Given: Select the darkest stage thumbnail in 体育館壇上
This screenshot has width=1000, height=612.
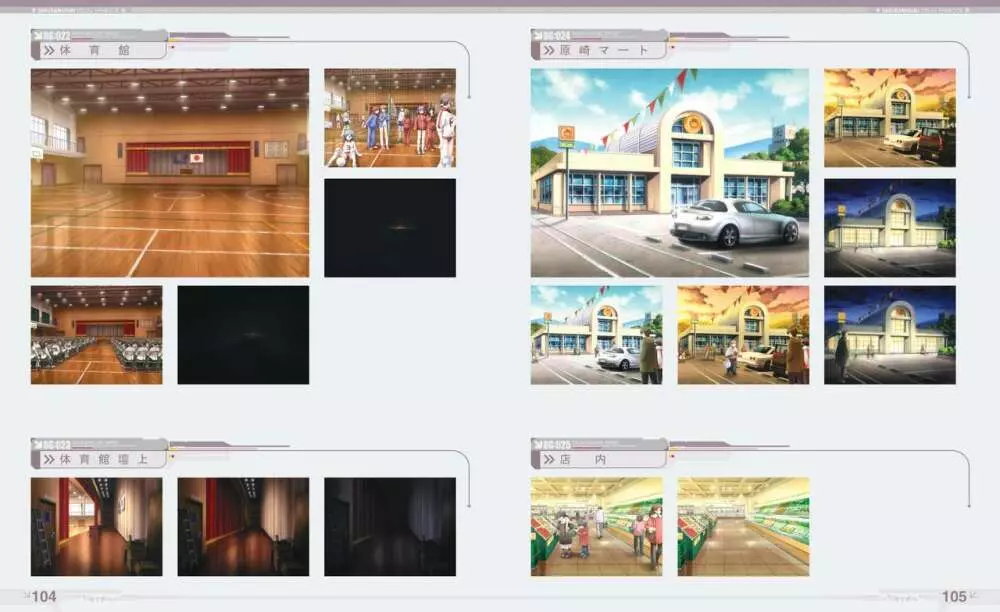Looking at the screenshot, I should [x=389, y=525].
